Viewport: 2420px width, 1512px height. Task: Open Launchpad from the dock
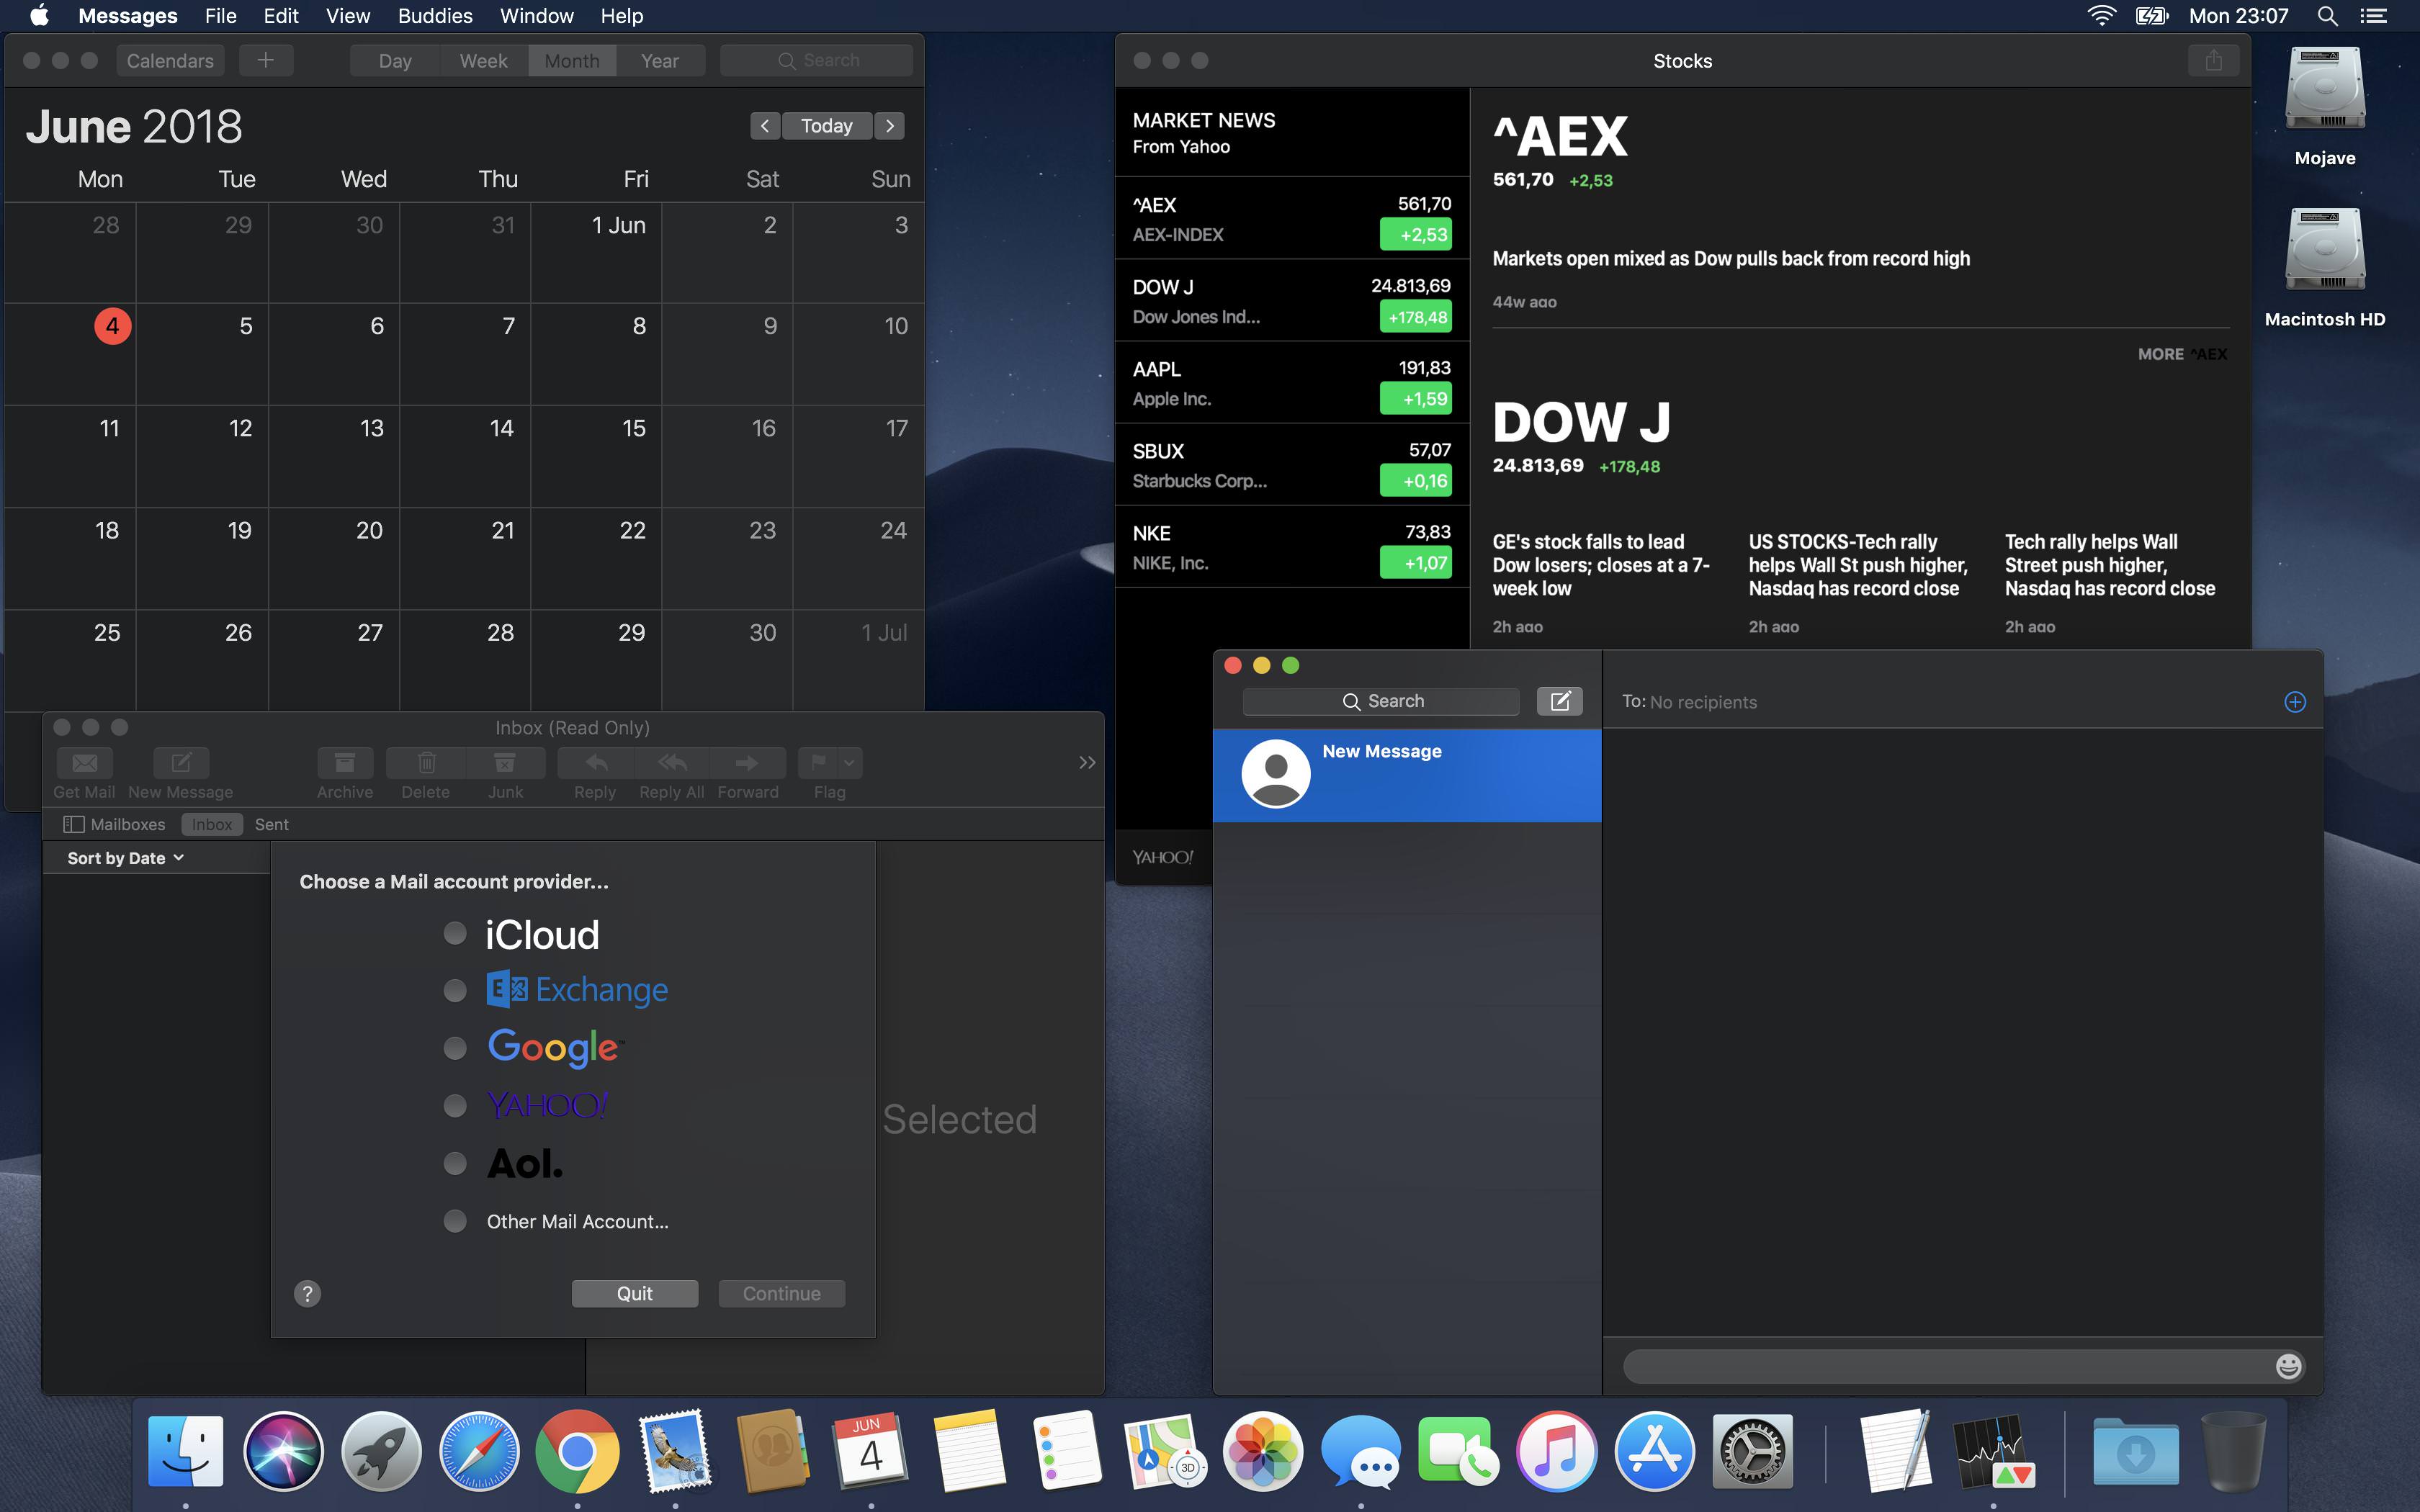[381, 1451]
